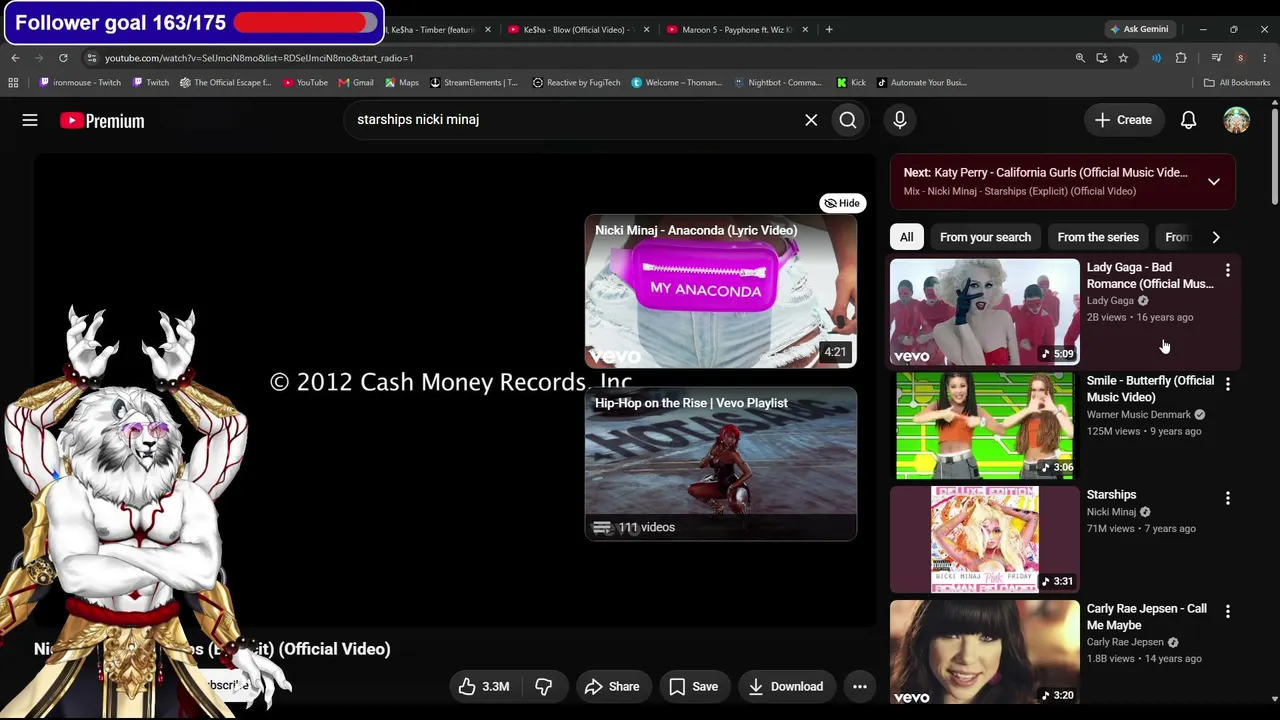The width and height of the screenshot is (1280, 720).
Task: View site information for youtube.com
Action: [92, 58]
